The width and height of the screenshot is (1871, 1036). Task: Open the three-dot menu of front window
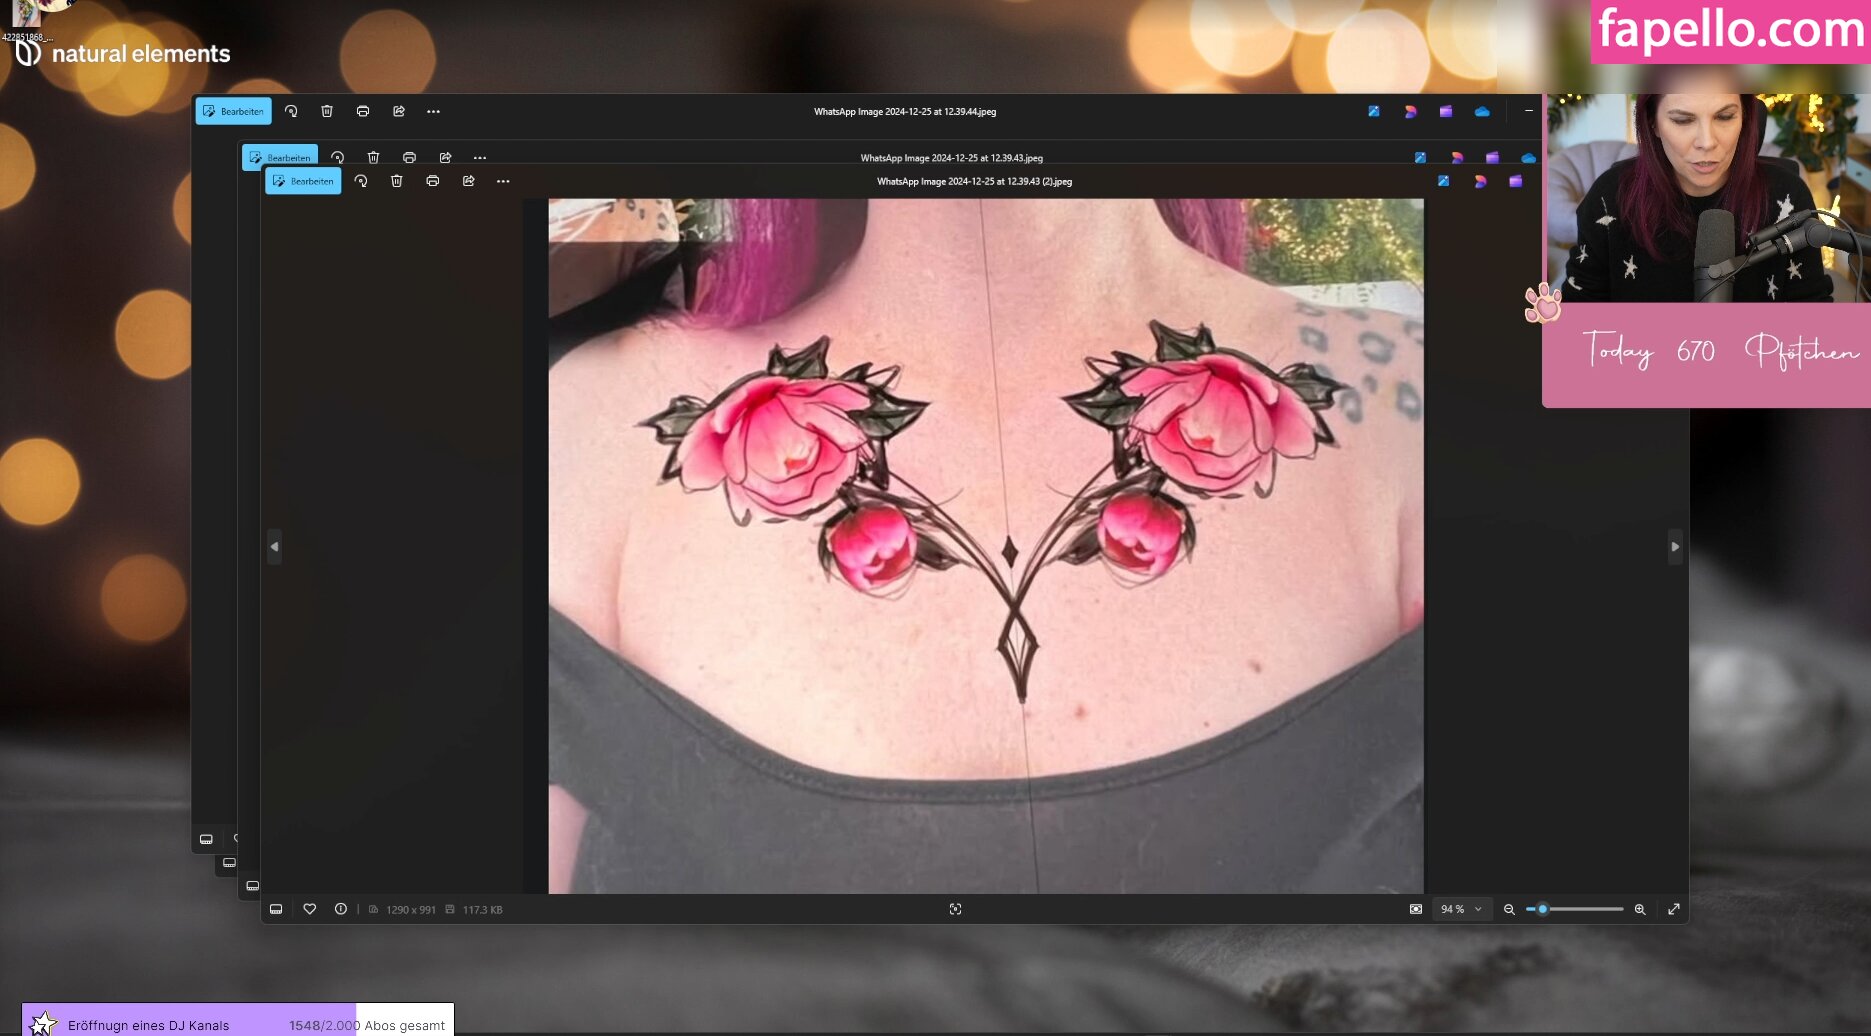(x=503, y=181)
